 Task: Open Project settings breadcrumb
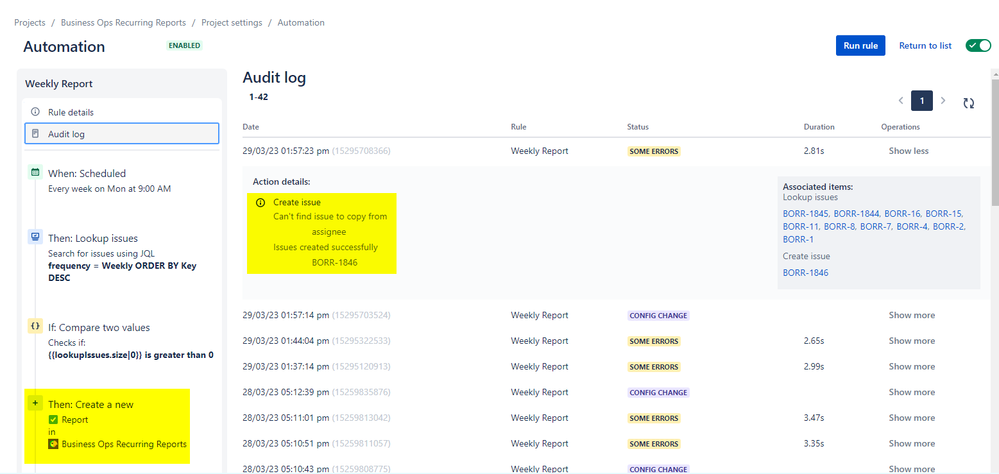click(x=232, y=22)
